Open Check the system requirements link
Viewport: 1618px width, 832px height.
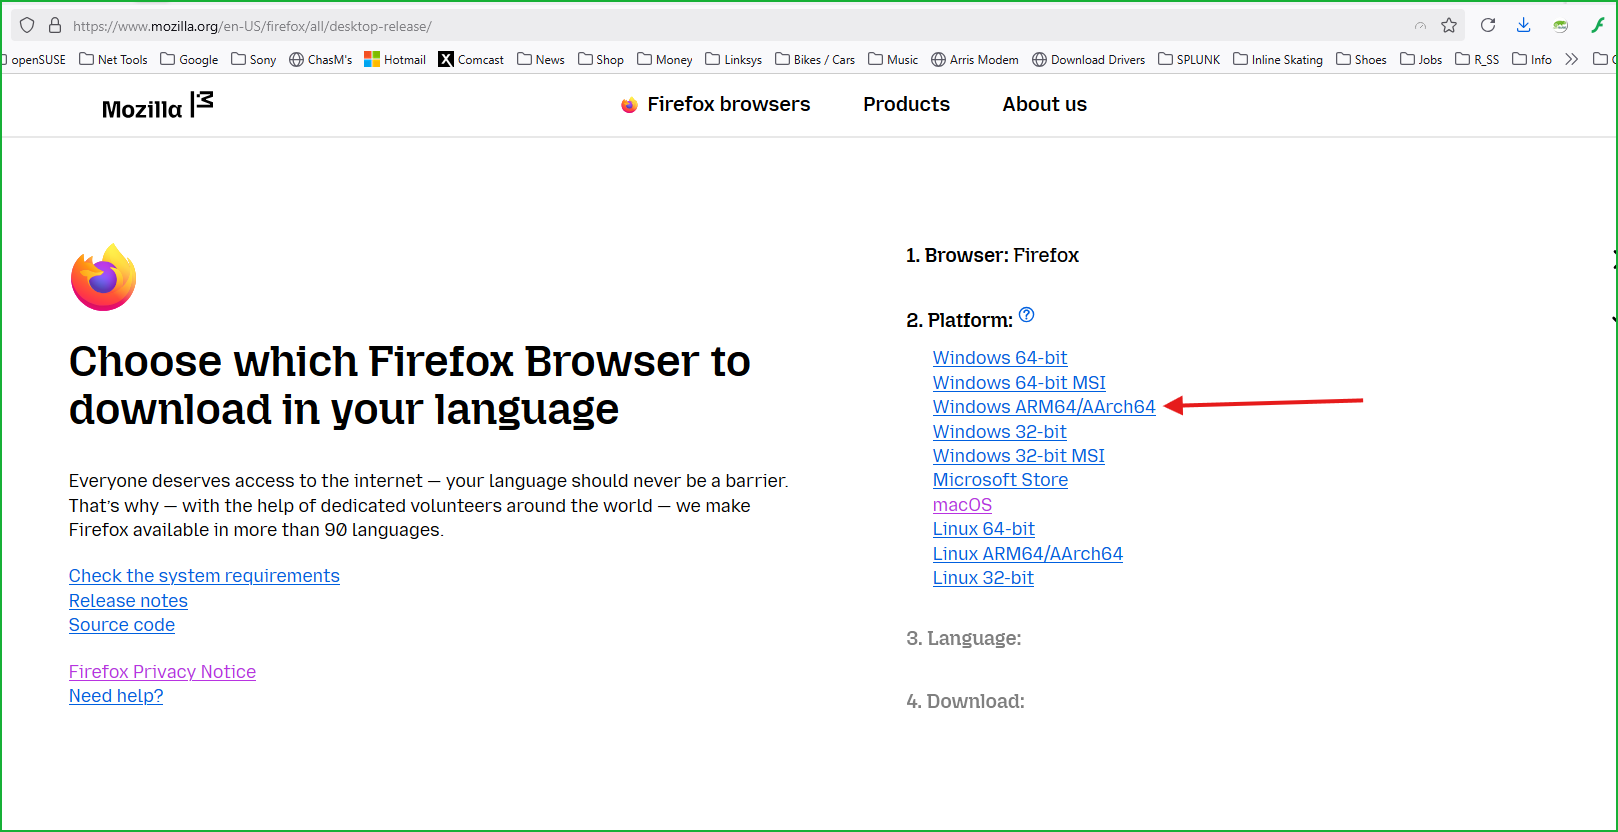(204, 576)
